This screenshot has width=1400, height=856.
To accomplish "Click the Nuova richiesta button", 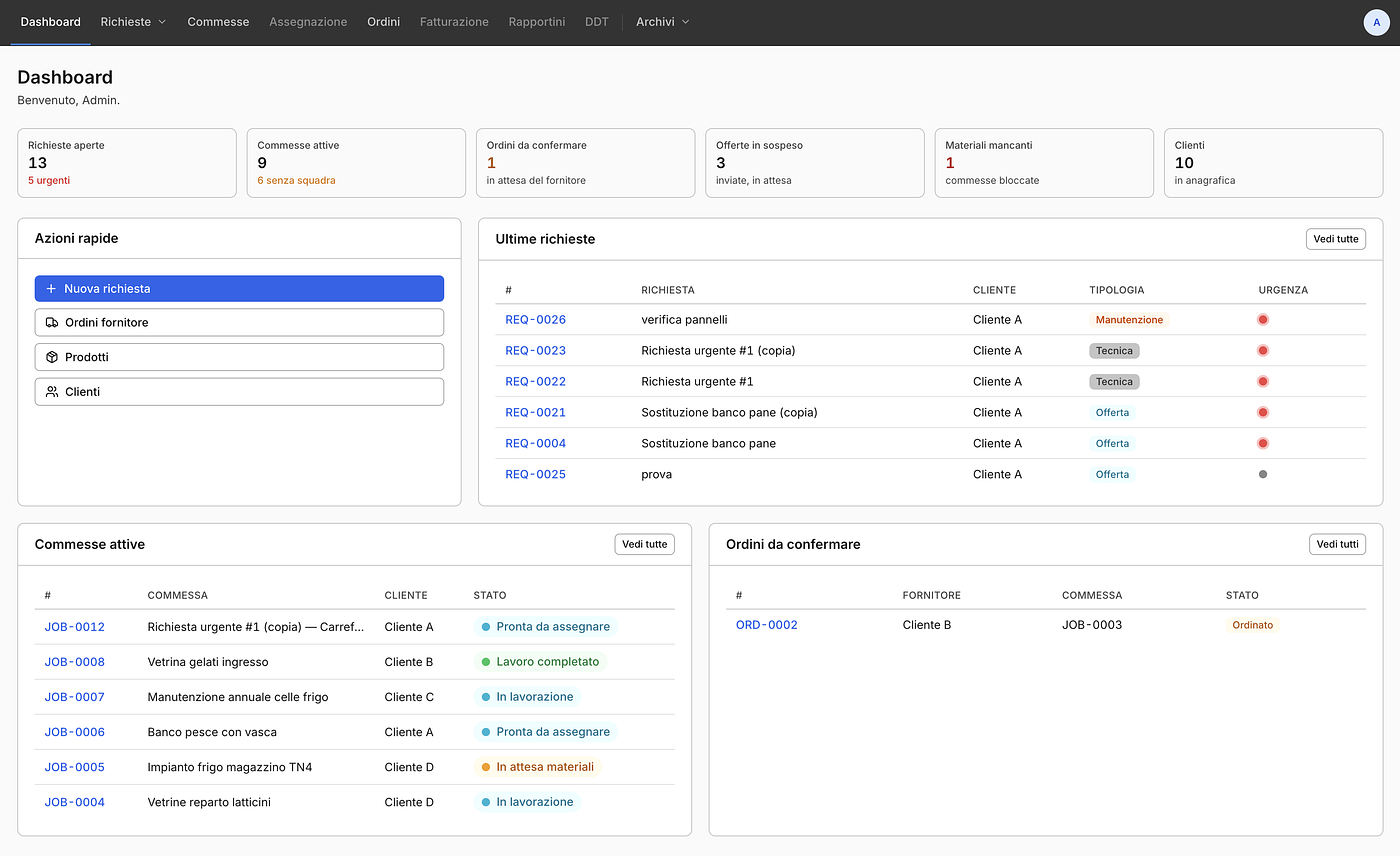I will coord(239,289).
